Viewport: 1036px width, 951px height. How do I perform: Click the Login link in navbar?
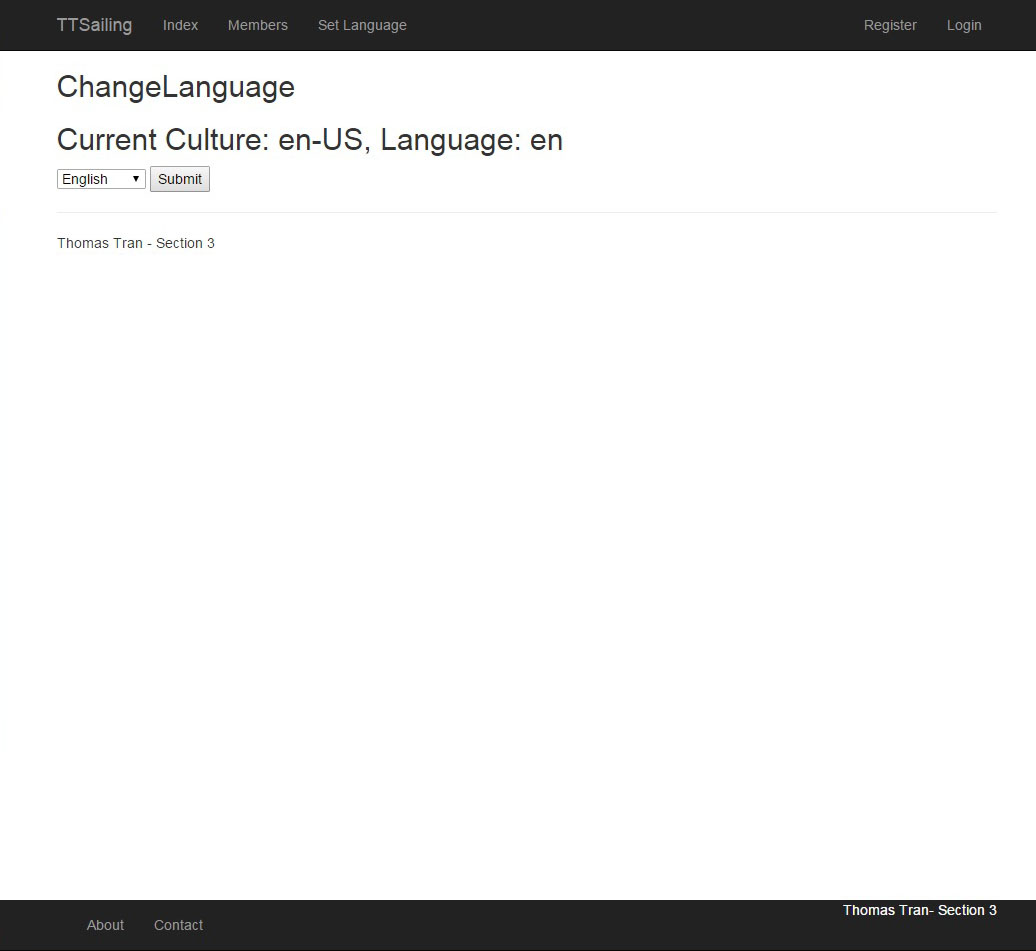point(964,25)
